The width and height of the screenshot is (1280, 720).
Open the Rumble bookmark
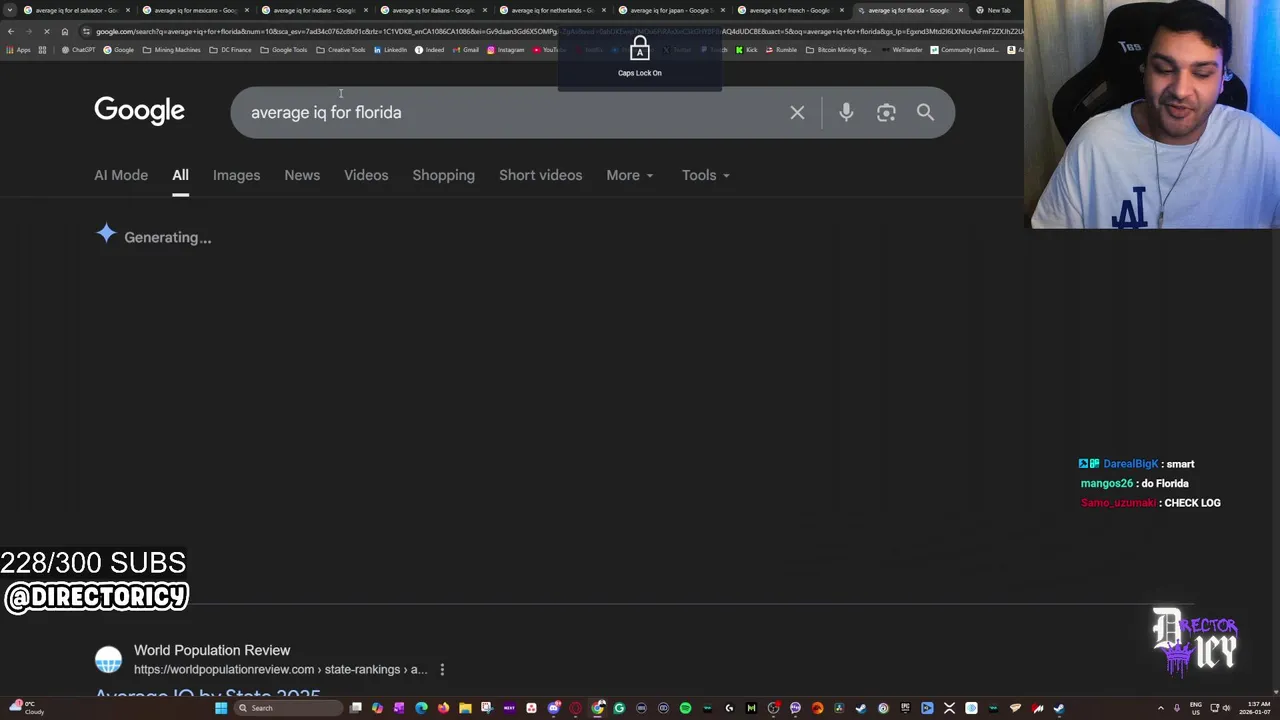click(781, 50)
